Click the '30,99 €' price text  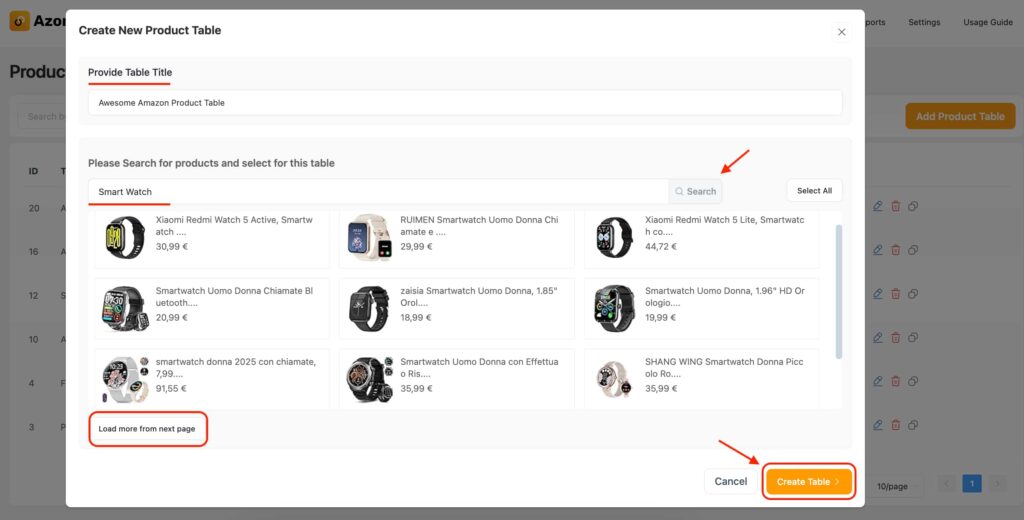(172, 246)
